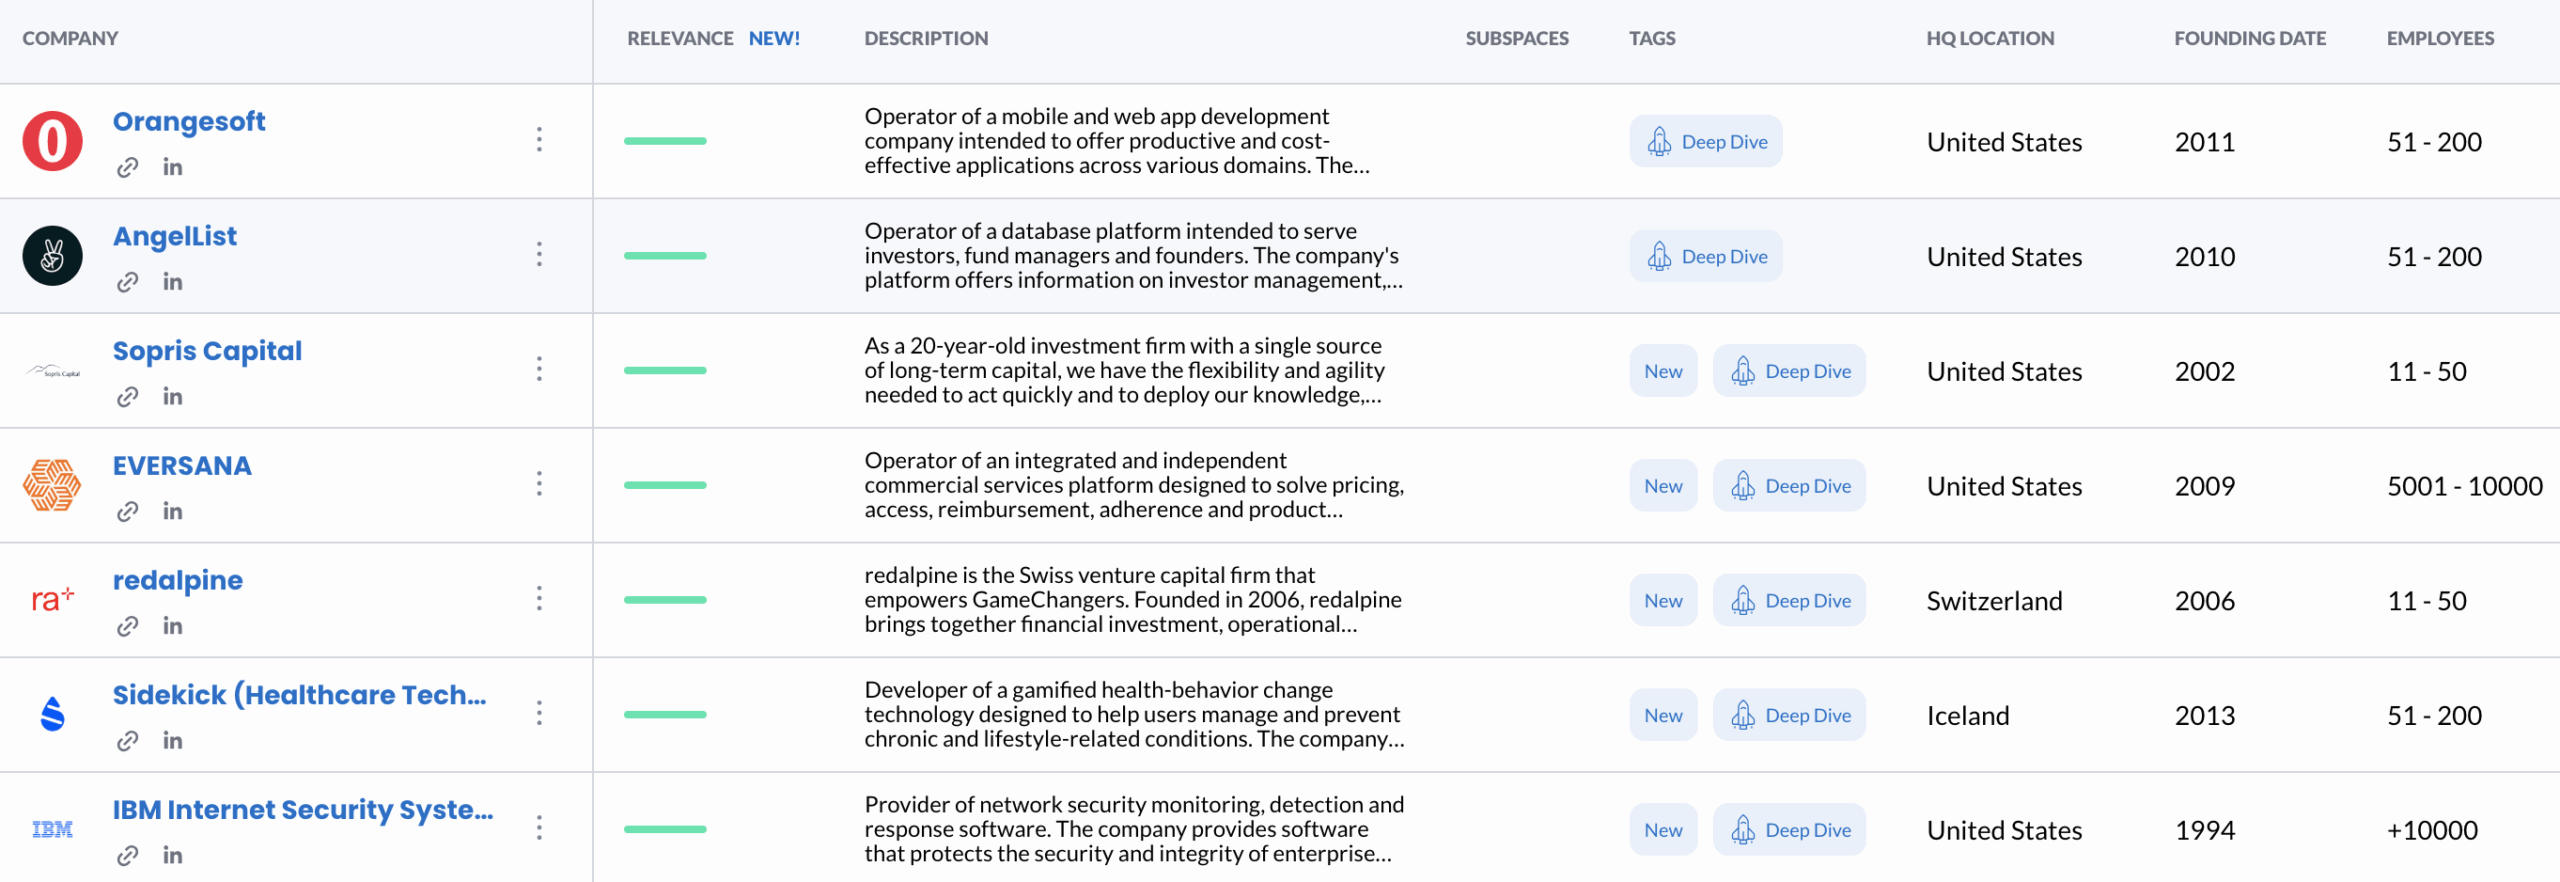Open redalpine's LinkedIn icon
2560x882 pixels.
[172, 626]
